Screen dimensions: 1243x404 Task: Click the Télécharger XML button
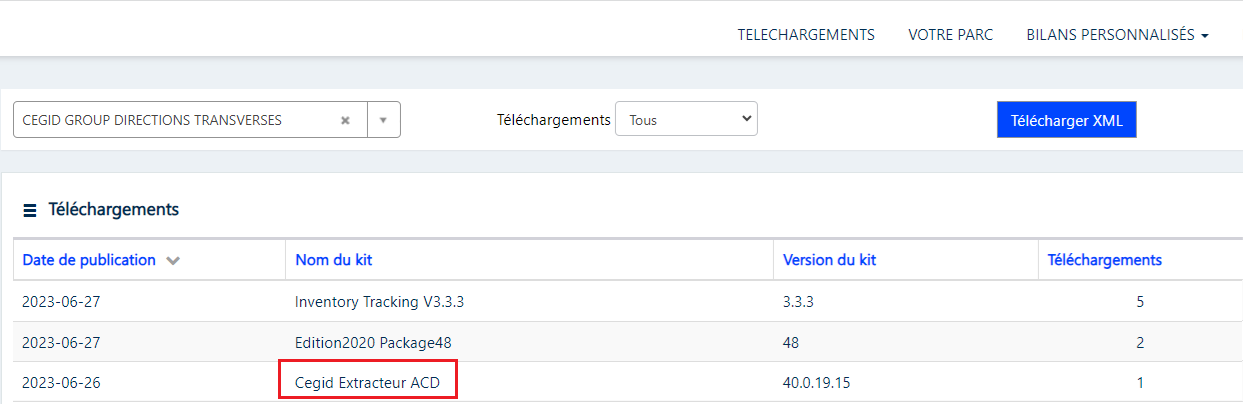1067,120
